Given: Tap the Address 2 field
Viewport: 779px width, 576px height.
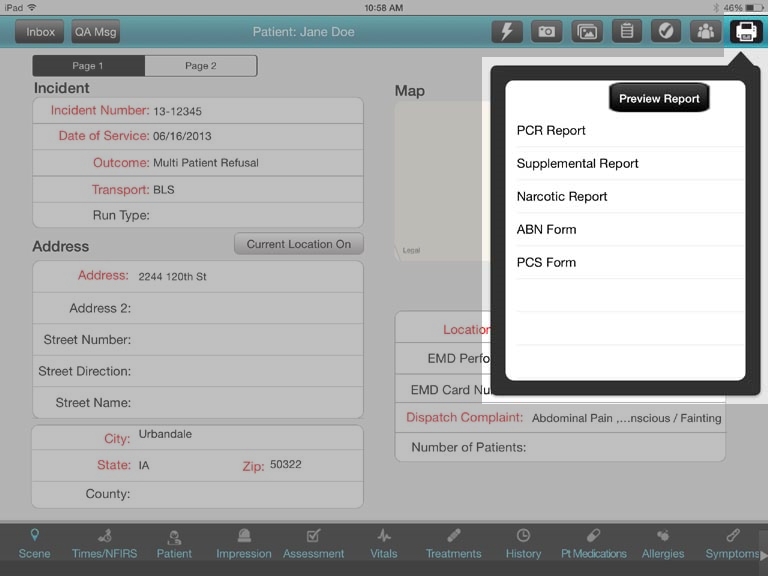Looking at the screenshot, I should tap(245, 308).
